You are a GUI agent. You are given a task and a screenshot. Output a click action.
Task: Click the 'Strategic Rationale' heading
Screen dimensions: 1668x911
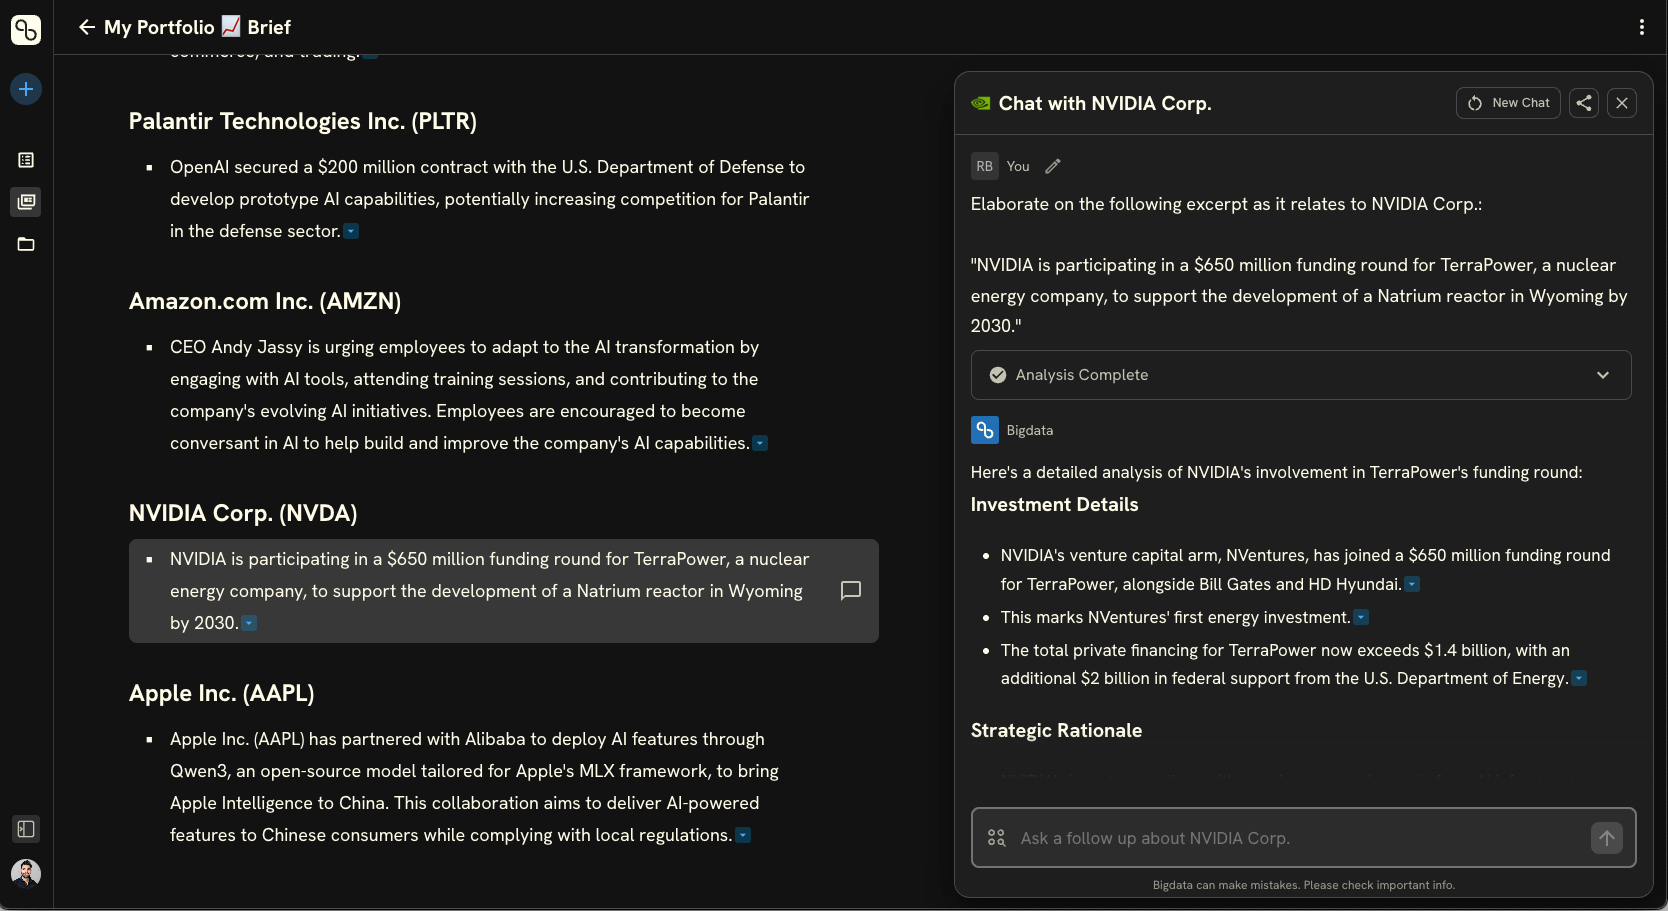point(1057,731)
